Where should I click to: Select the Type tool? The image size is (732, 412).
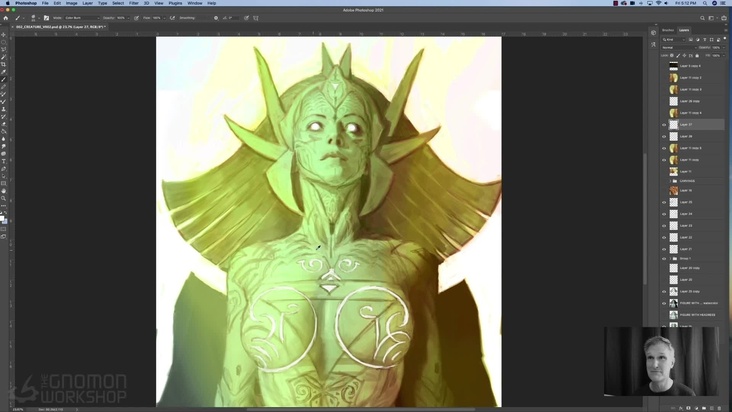click(x=4, y=161)
